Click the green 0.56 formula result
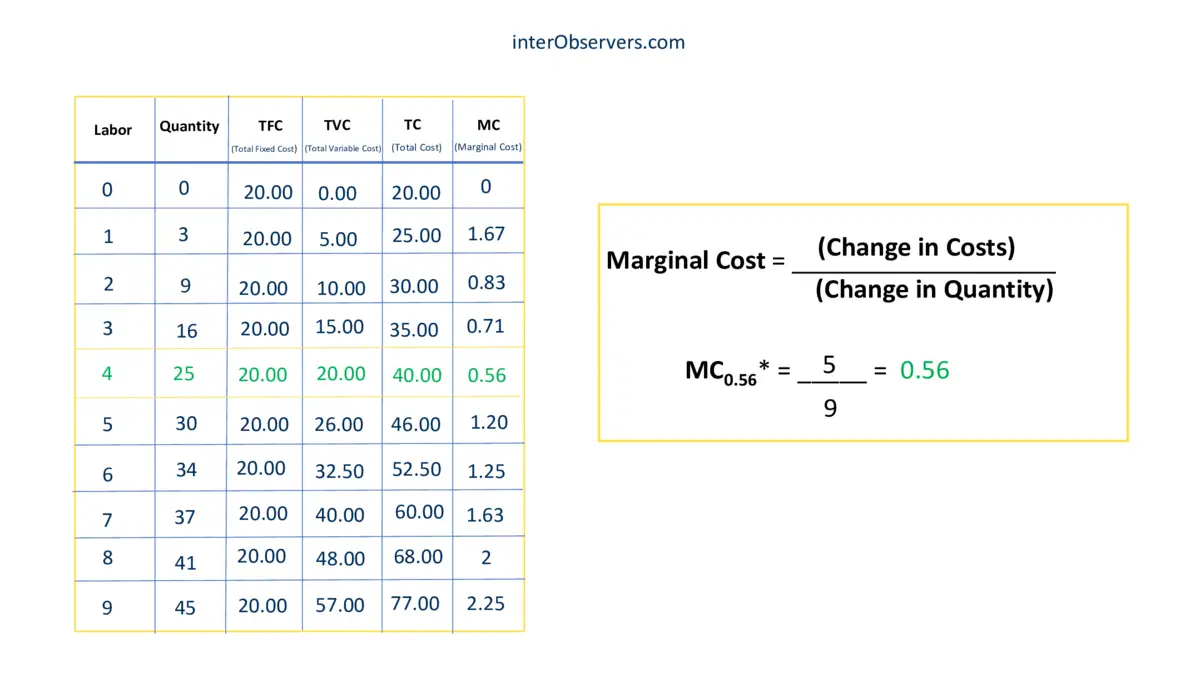This screenshot has height=675, width=1200. point(924,370)
